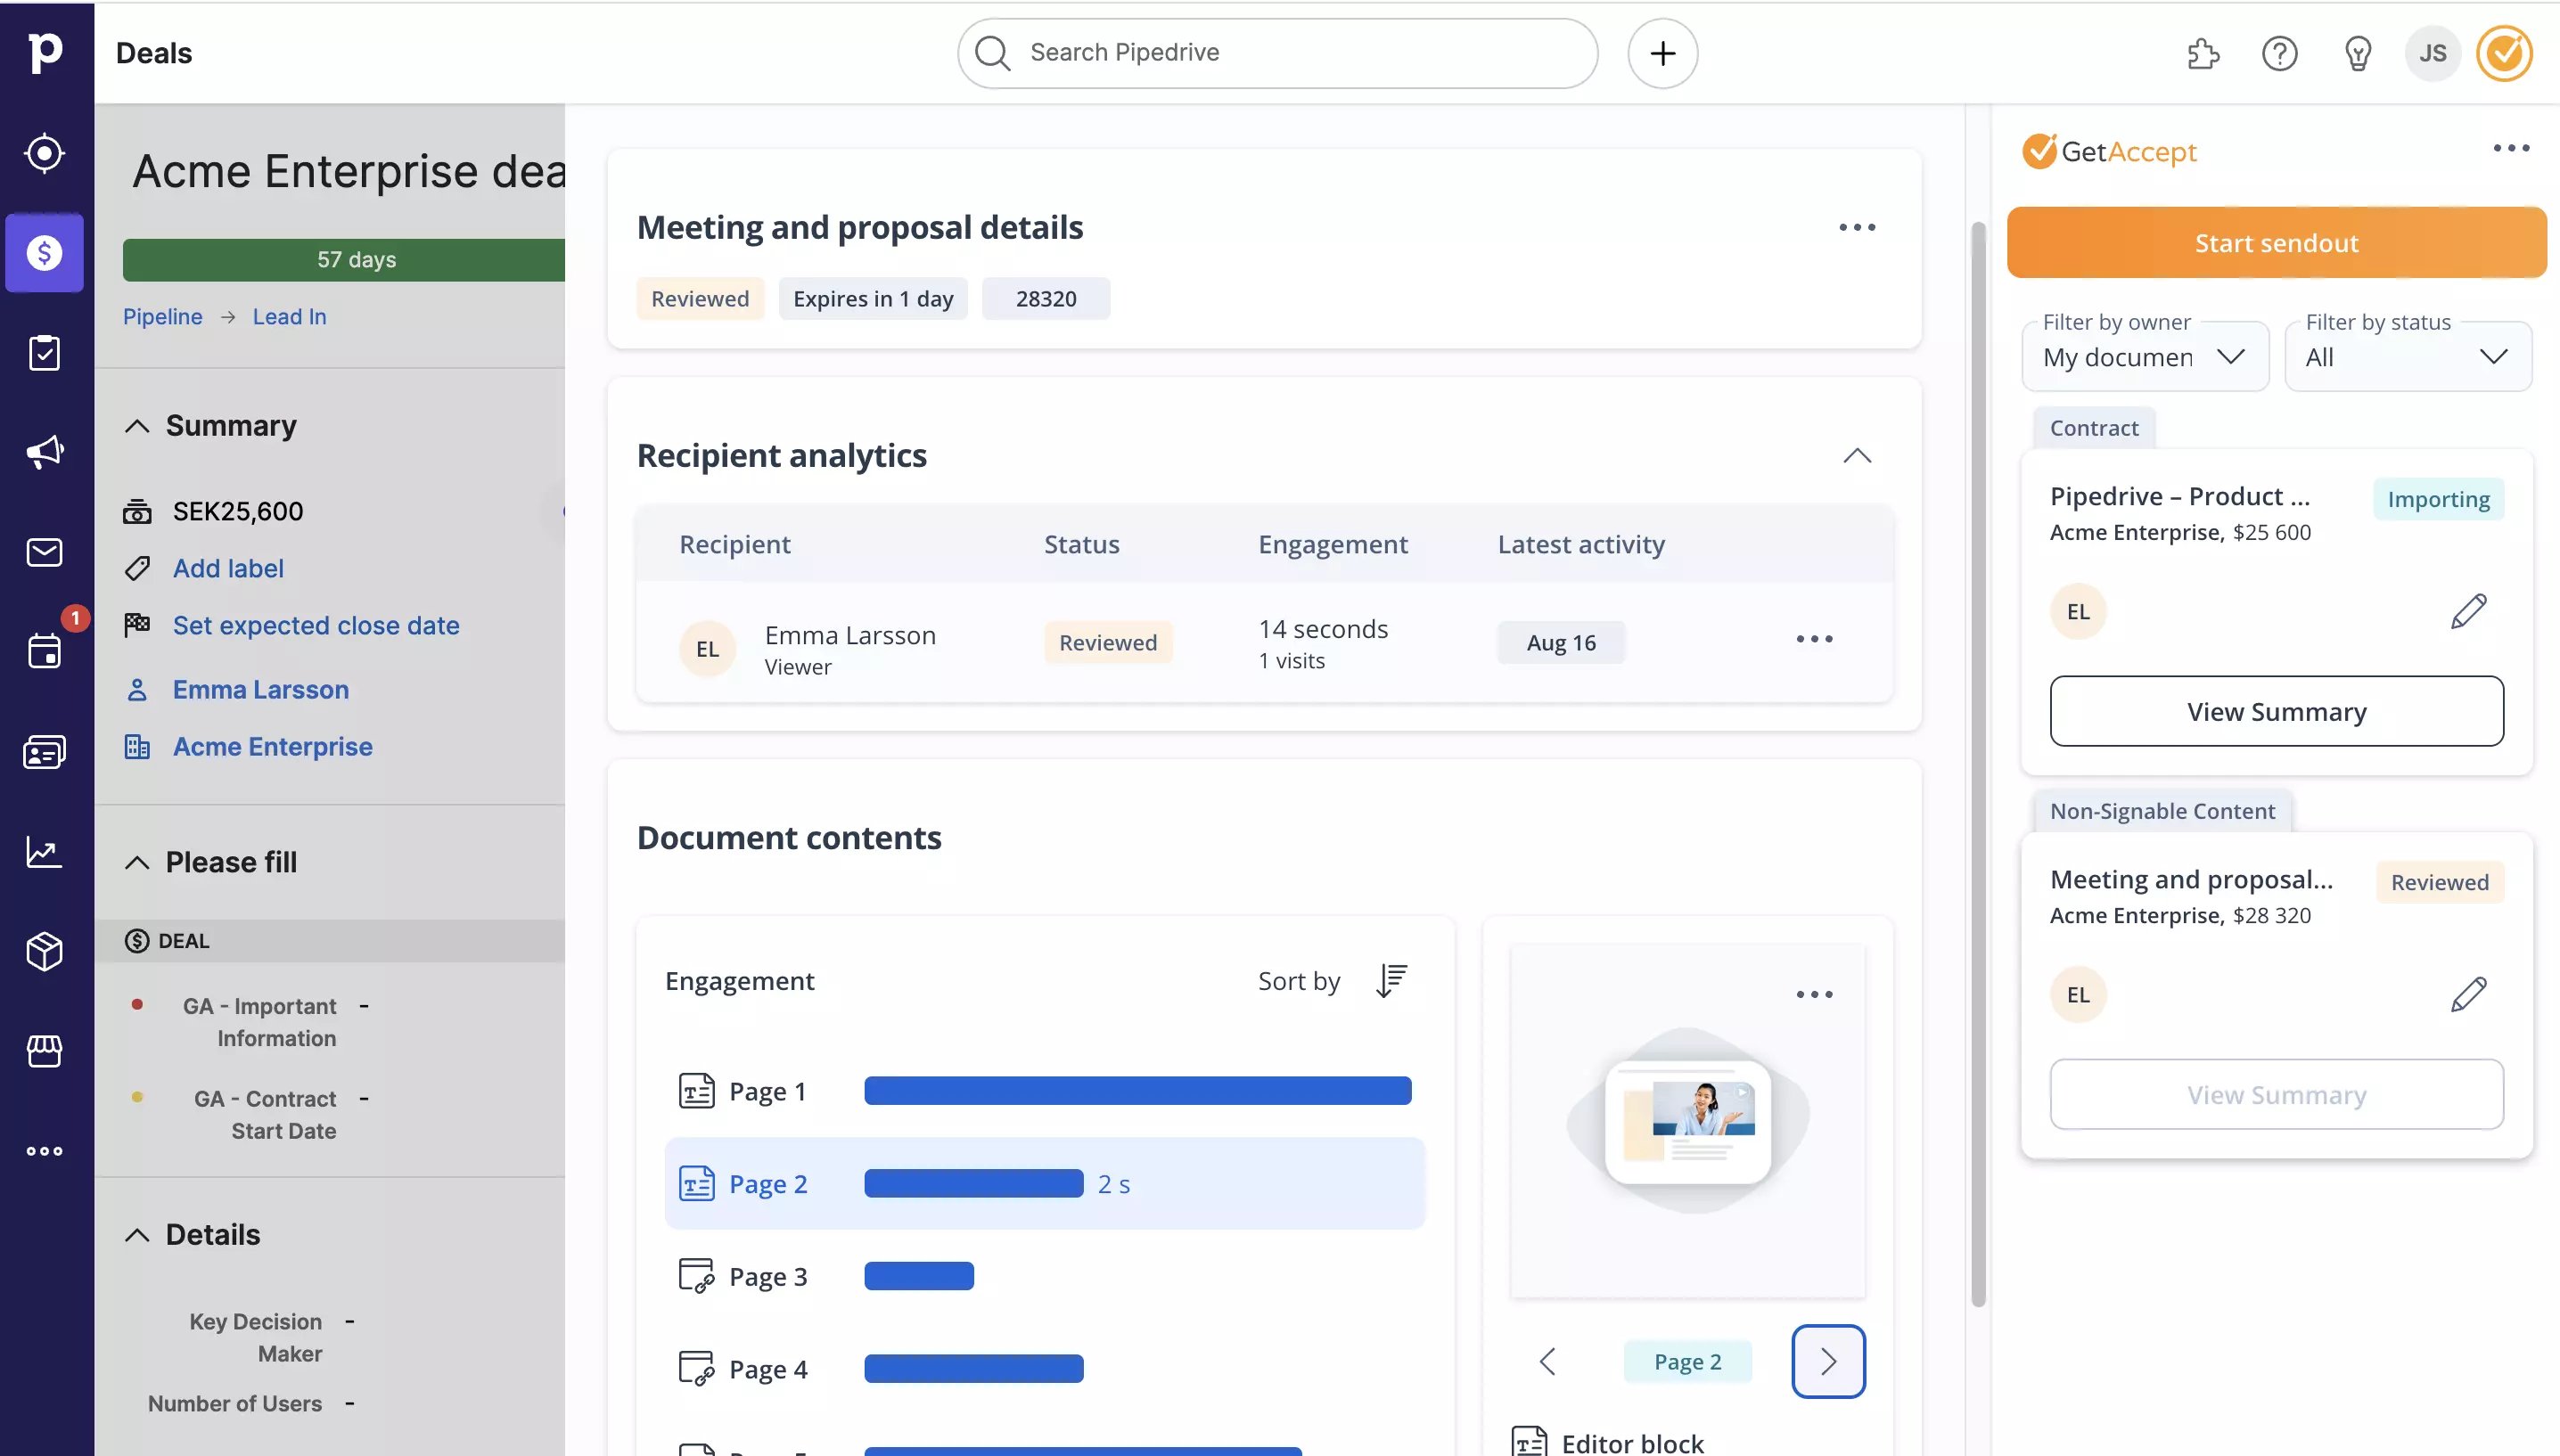2560x1456 pixels.
Task: Click View Summary for Pipedrive Product contract
Action: (x=2275, y=710)
